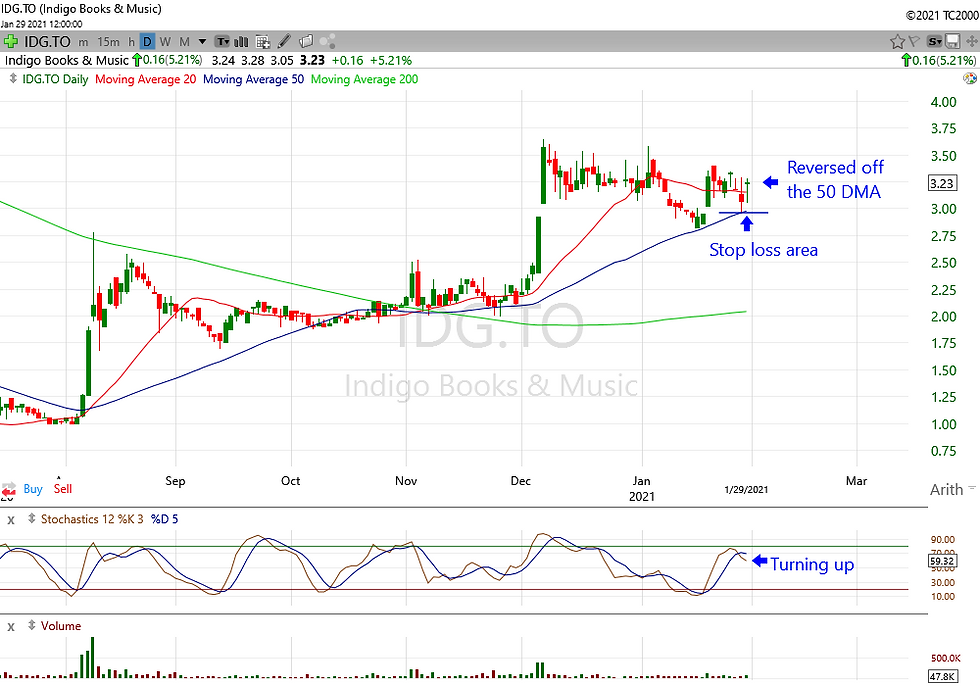Close the Stochastics pane with its x

[x=11, y=520]
